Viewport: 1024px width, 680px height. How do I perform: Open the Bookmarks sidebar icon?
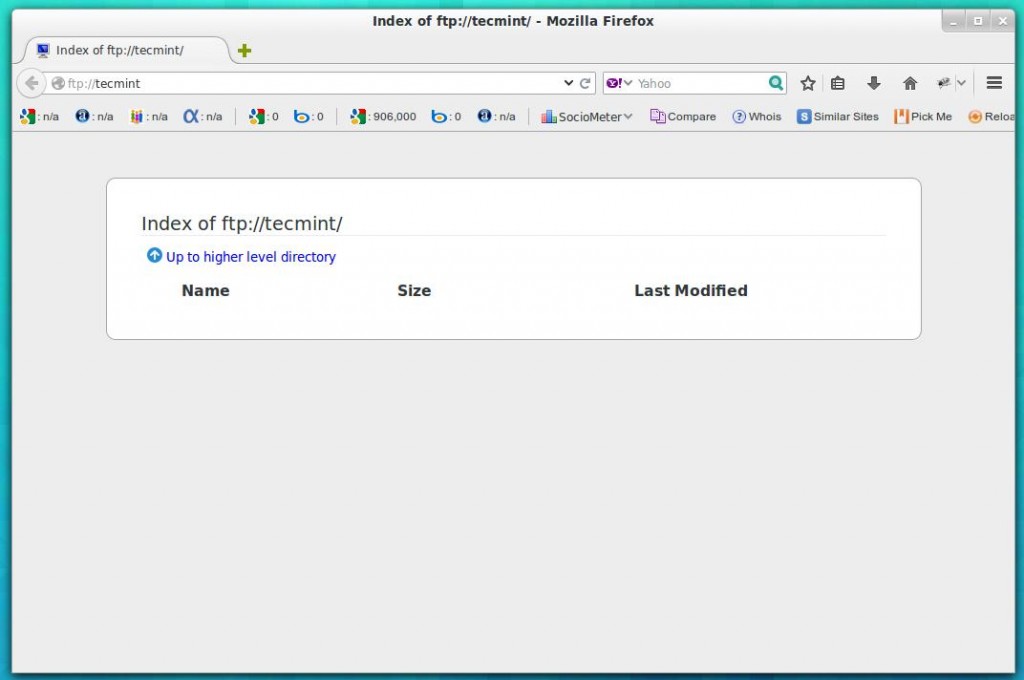pyautogui.click(x=838, y=83)
